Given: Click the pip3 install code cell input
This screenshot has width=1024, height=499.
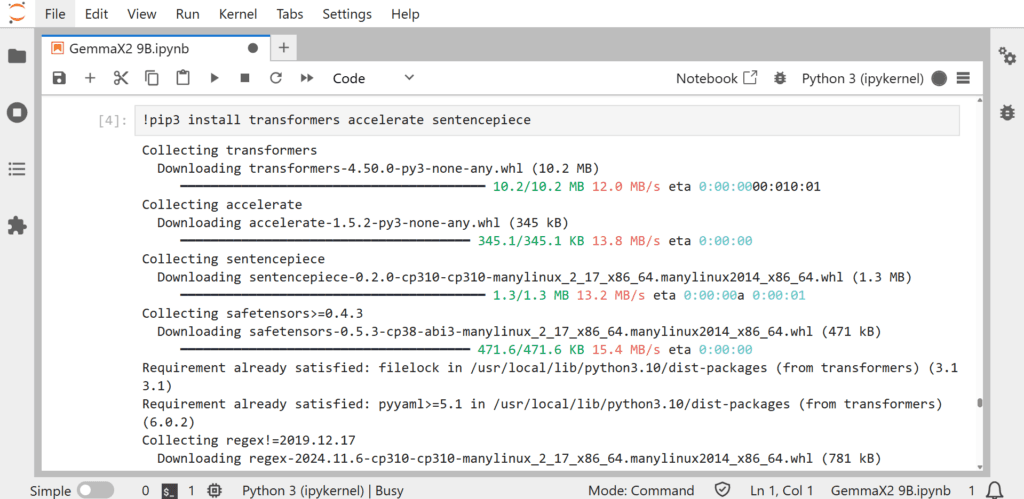Looking at the screenshot, I should (x=545, y=120).
